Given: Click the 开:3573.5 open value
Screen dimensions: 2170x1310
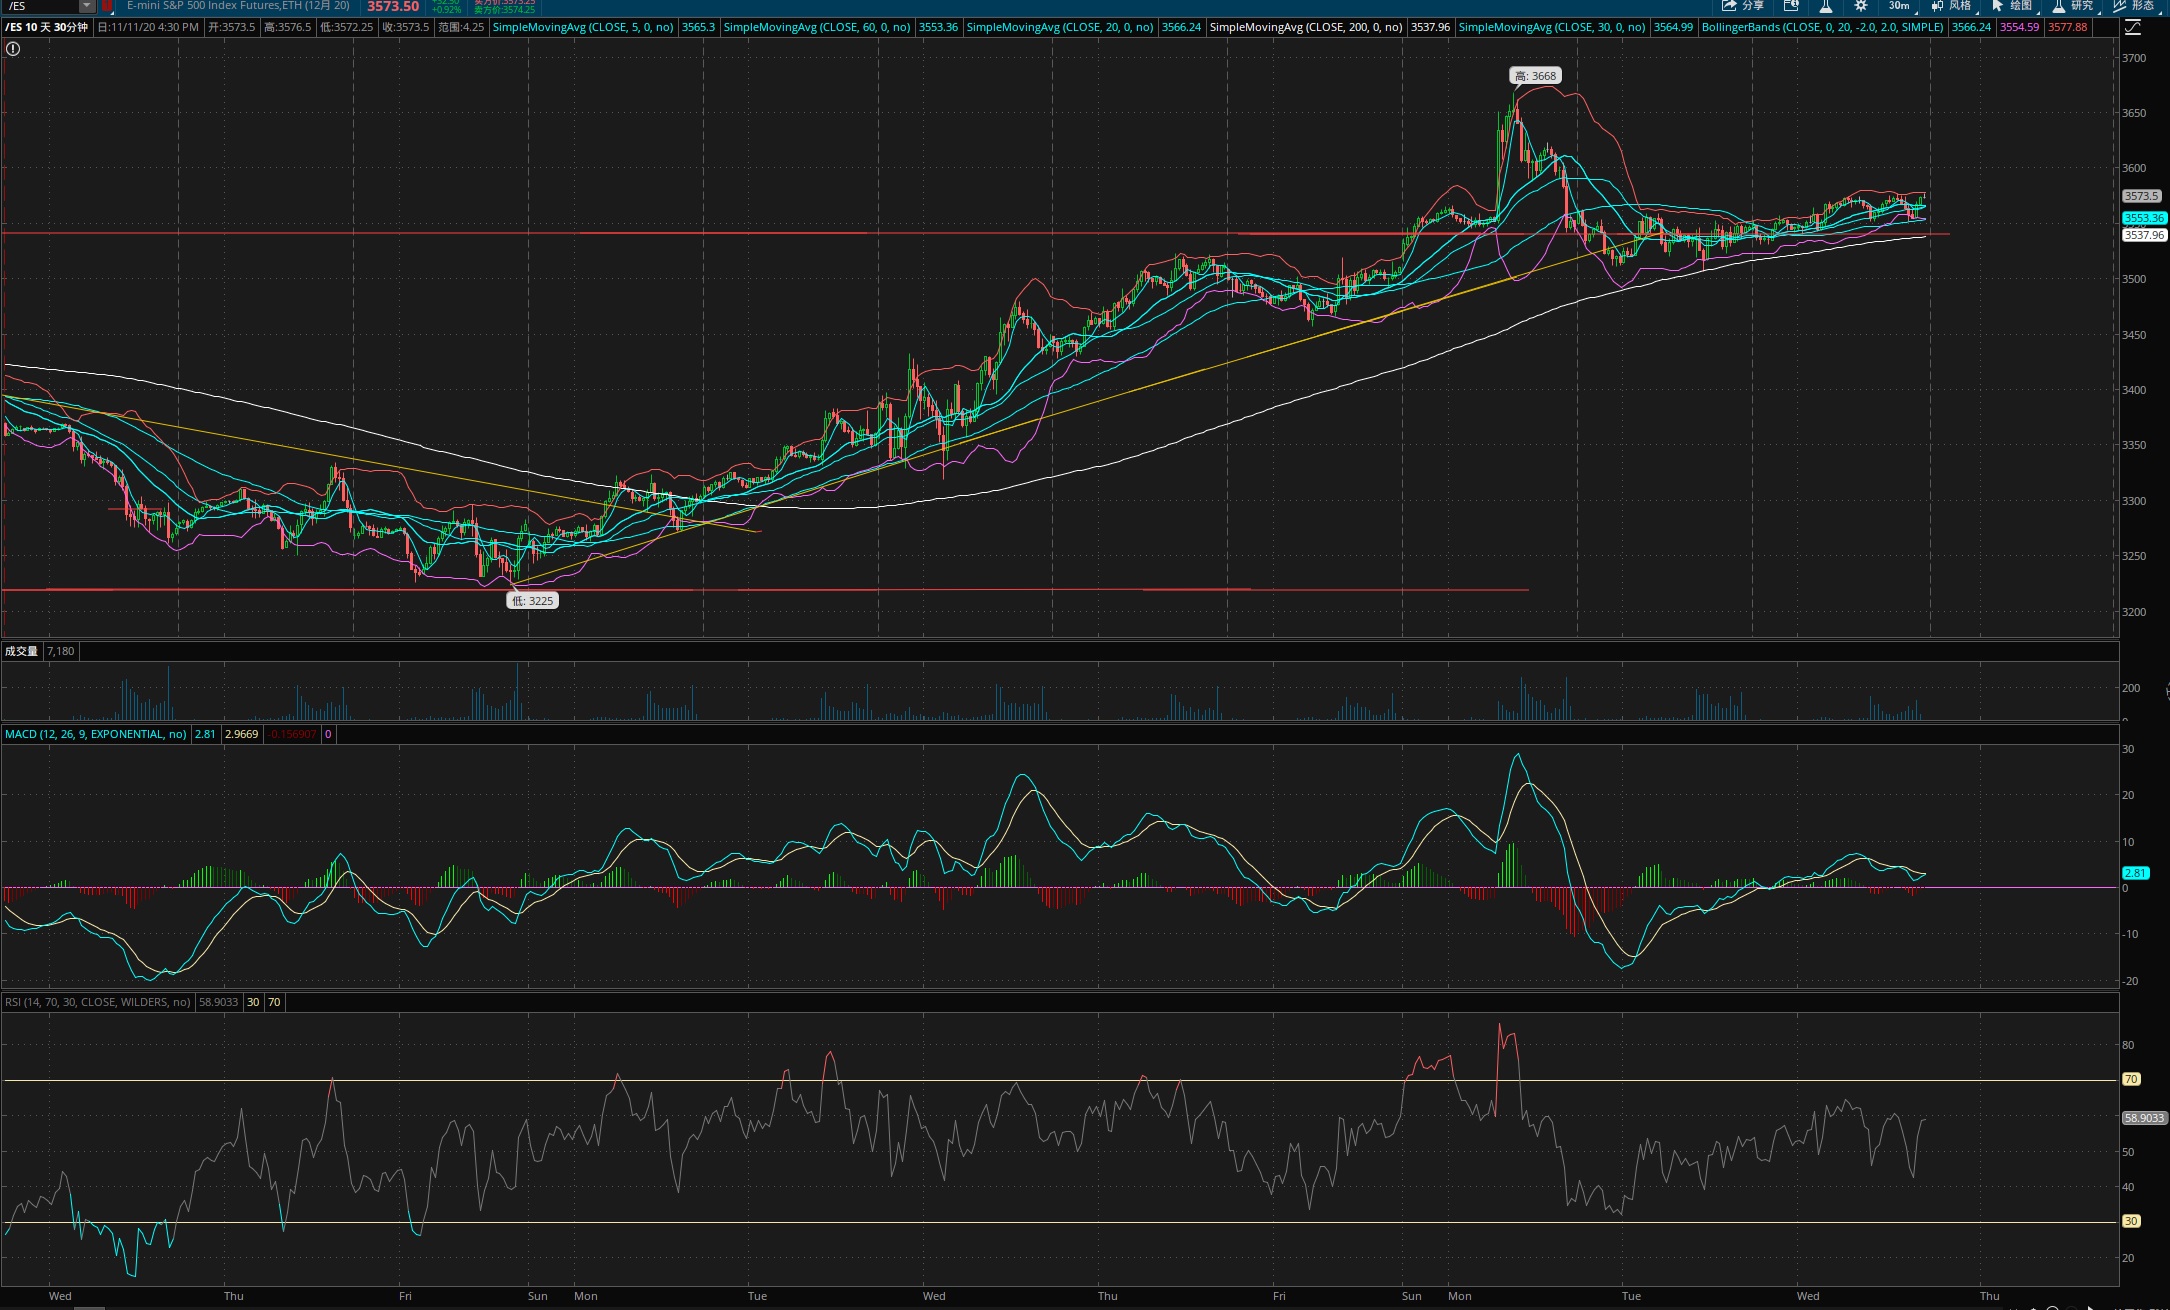Looking at the screenshot, I should pyautogui.click(x=231, y=27).
